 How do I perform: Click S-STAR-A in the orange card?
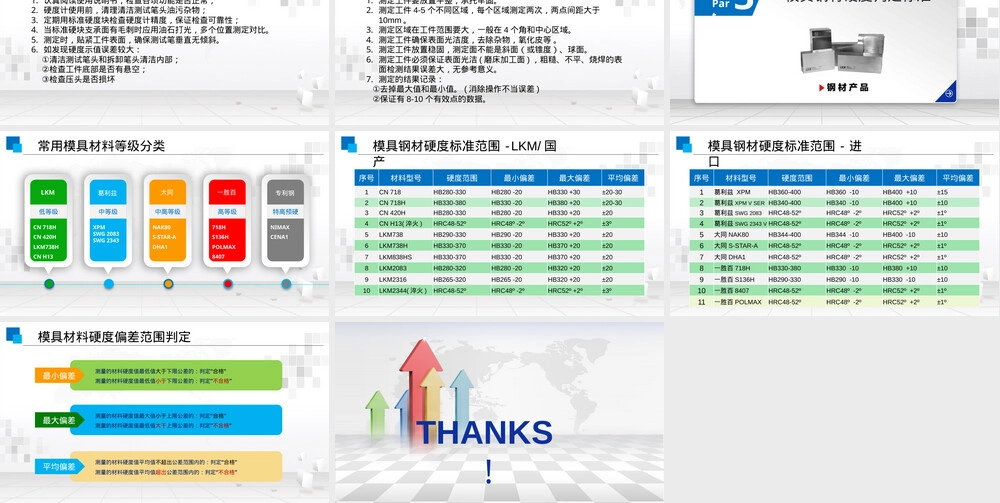165,237
